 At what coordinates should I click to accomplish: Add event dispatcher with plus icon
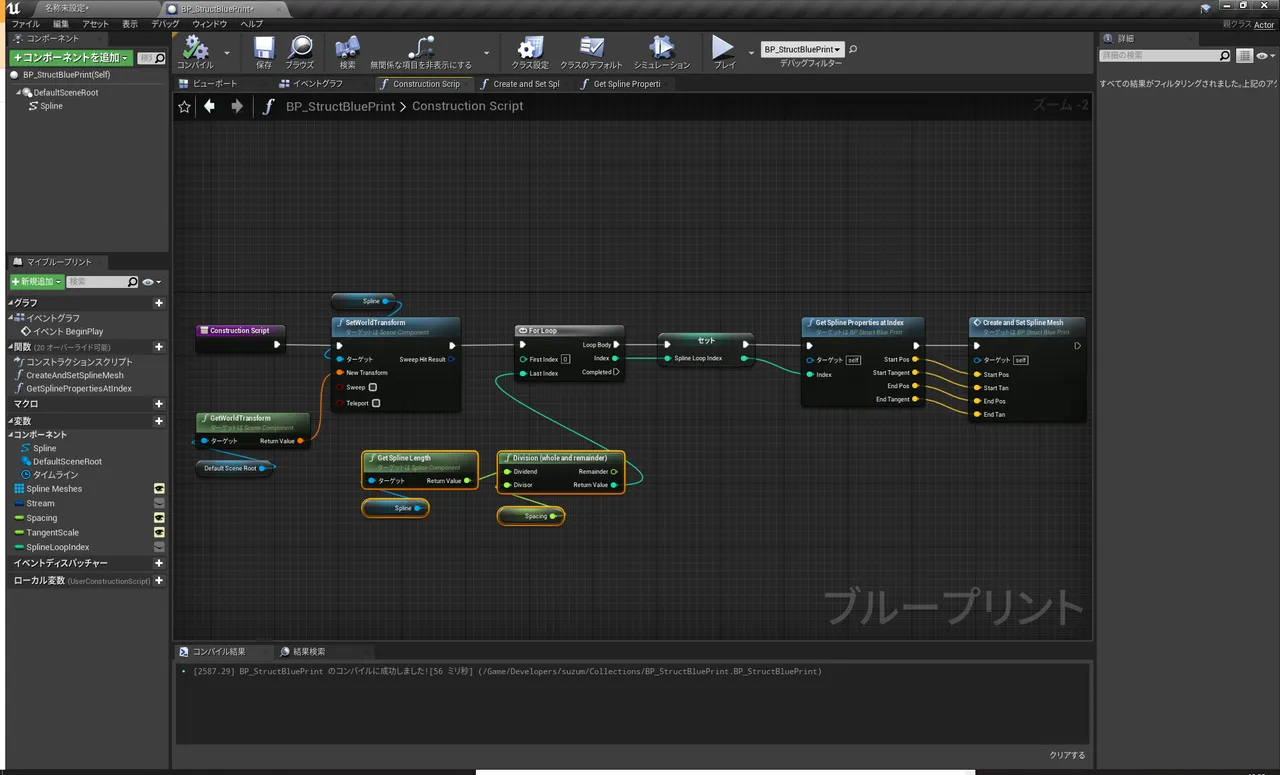159,564
